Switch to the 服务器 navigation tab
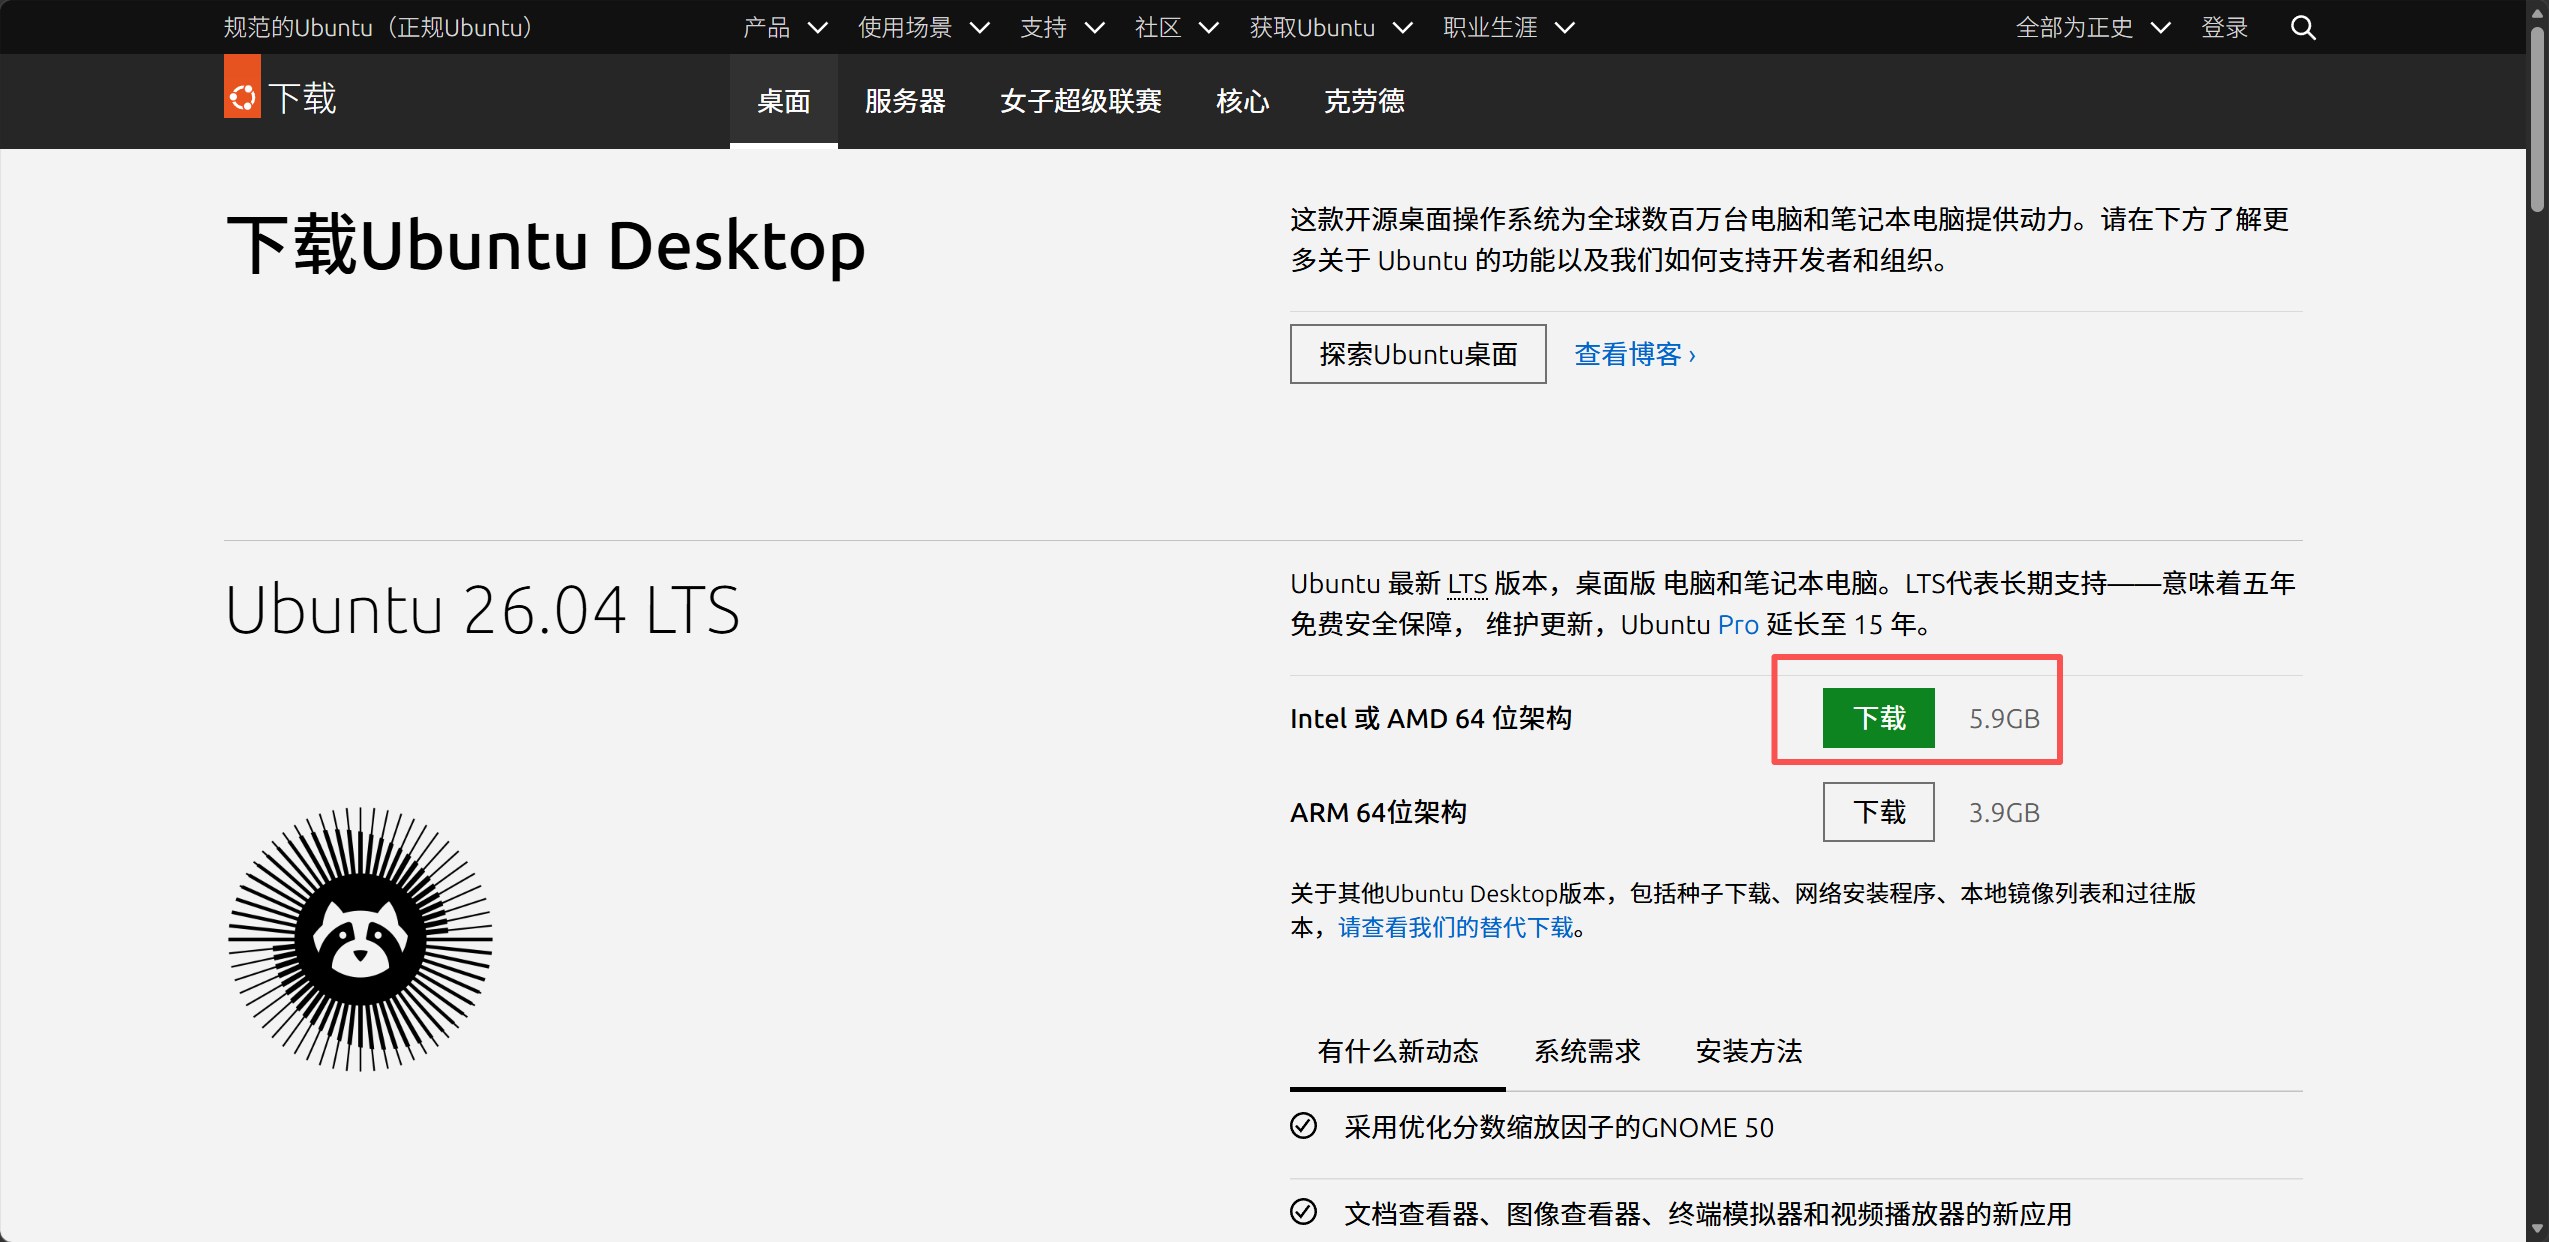The width and height of the screenshot is (2549, 1242). pyautogui.click(x=905, y=101)
